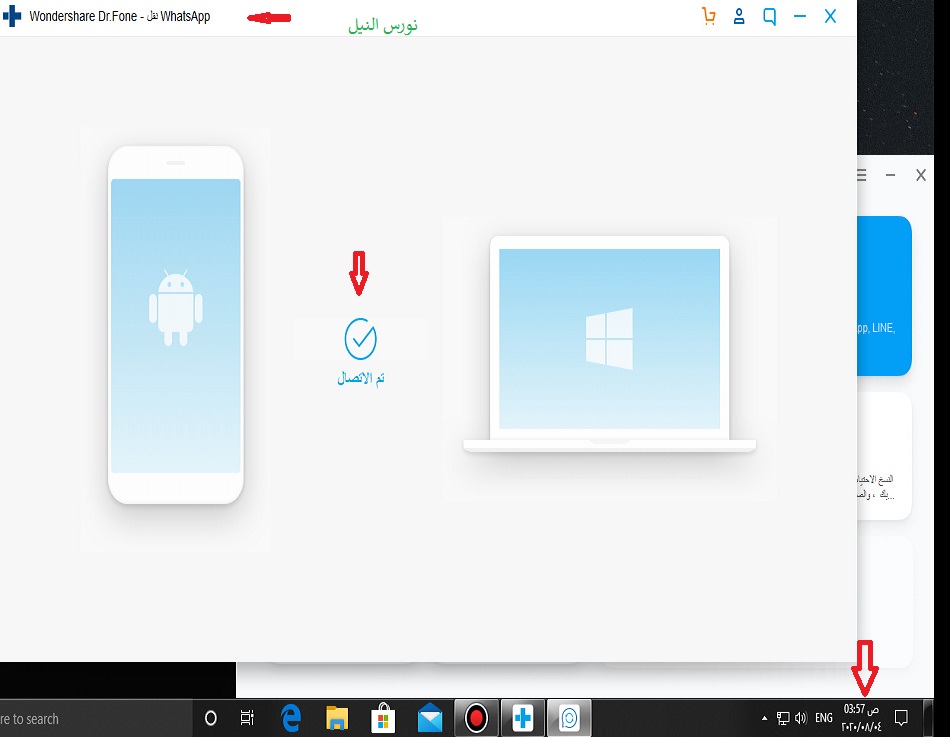The image size is (950, 737).
Task: Minimize the Dr.Fone WhatsApp transfer window
Action: tap(799, 17)
